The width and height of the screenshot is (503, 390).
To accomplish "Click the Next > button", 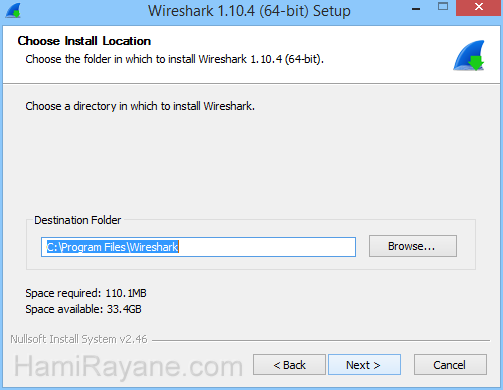I will 364,365.
